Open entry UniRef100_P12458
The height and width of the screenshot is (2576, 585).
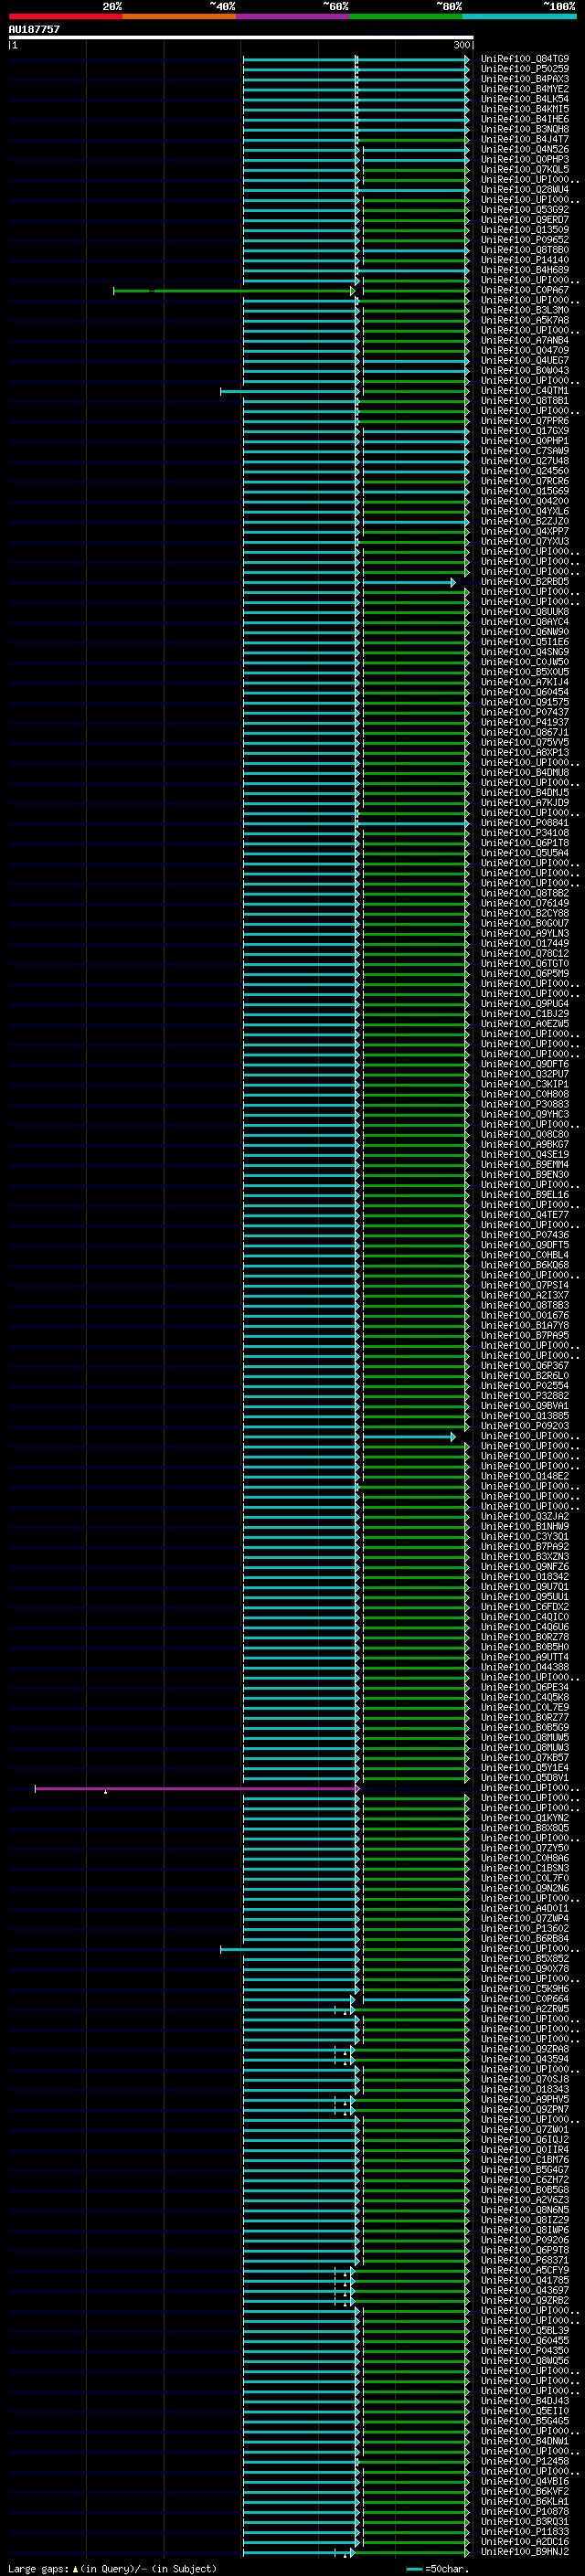click(x=525, y=2461)
